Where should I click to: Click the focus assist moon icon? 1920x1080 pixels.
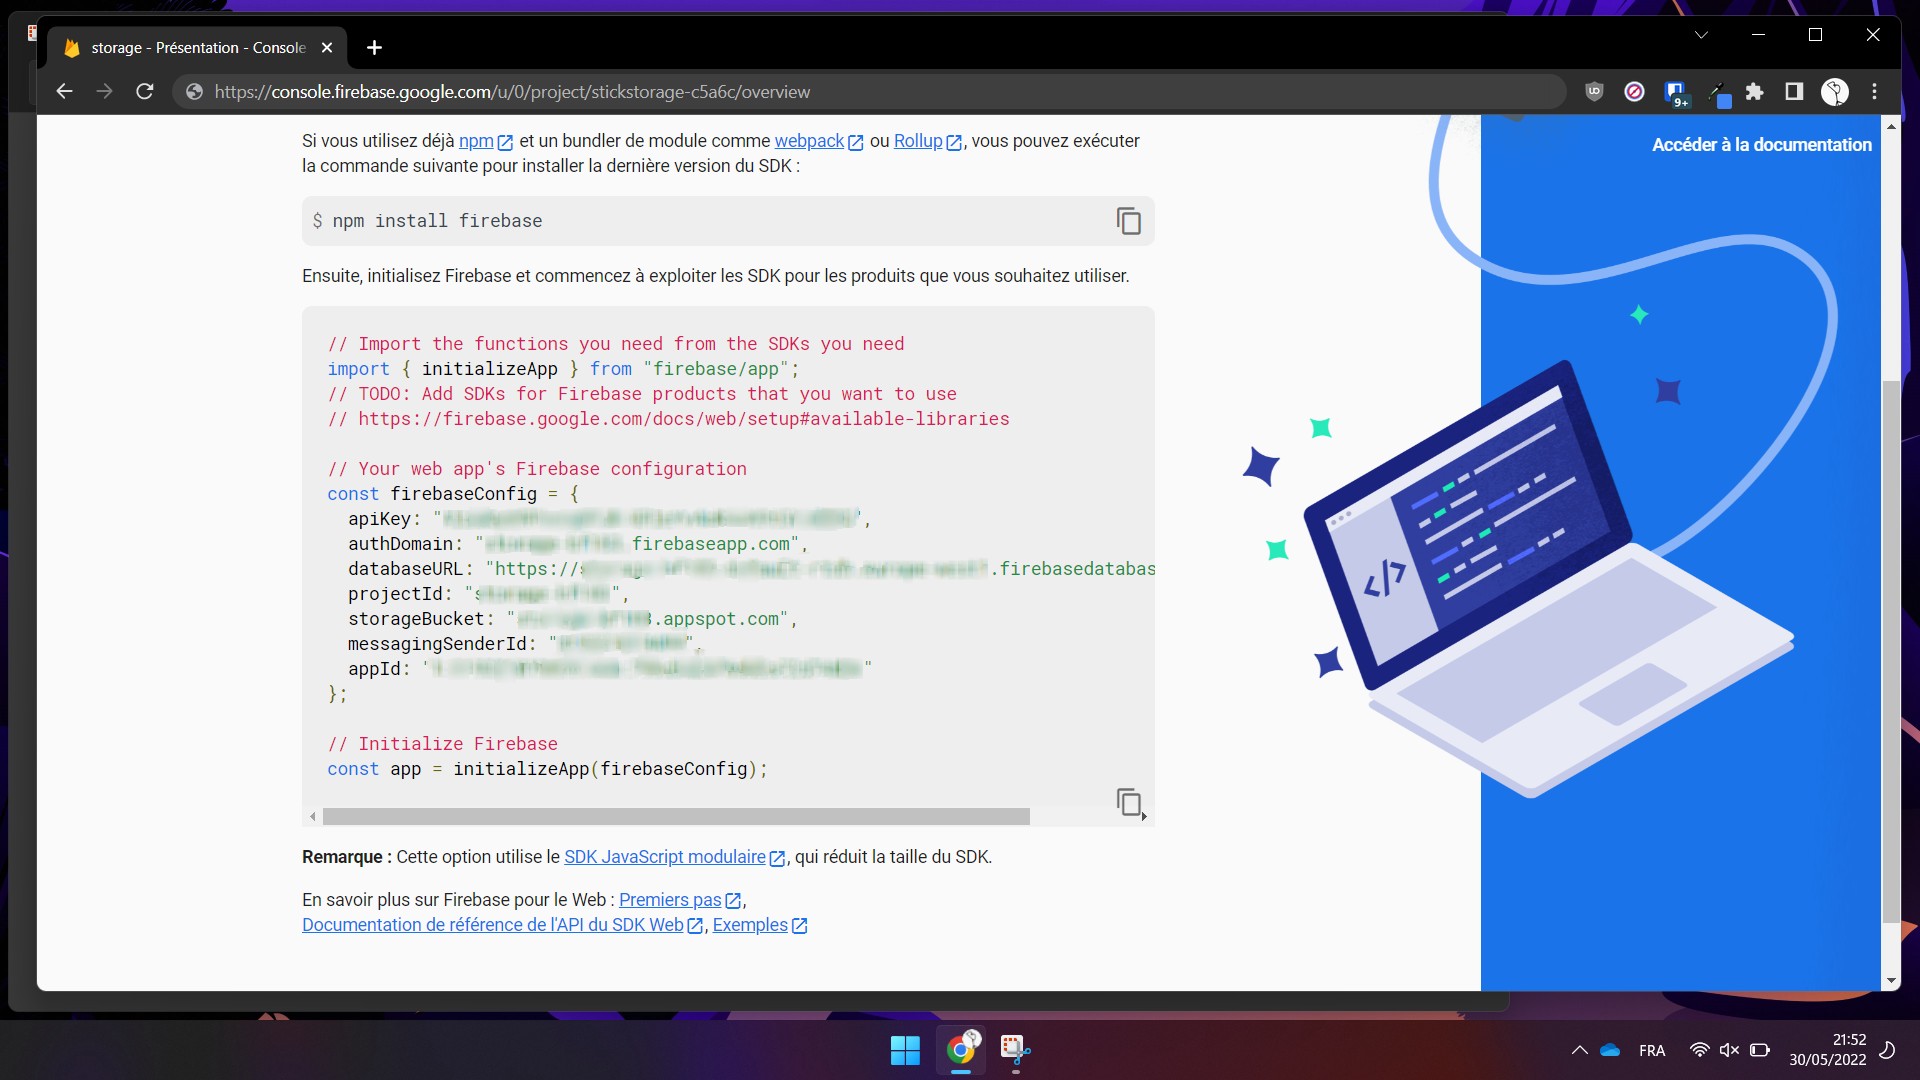click(x=1887, y=1050)
